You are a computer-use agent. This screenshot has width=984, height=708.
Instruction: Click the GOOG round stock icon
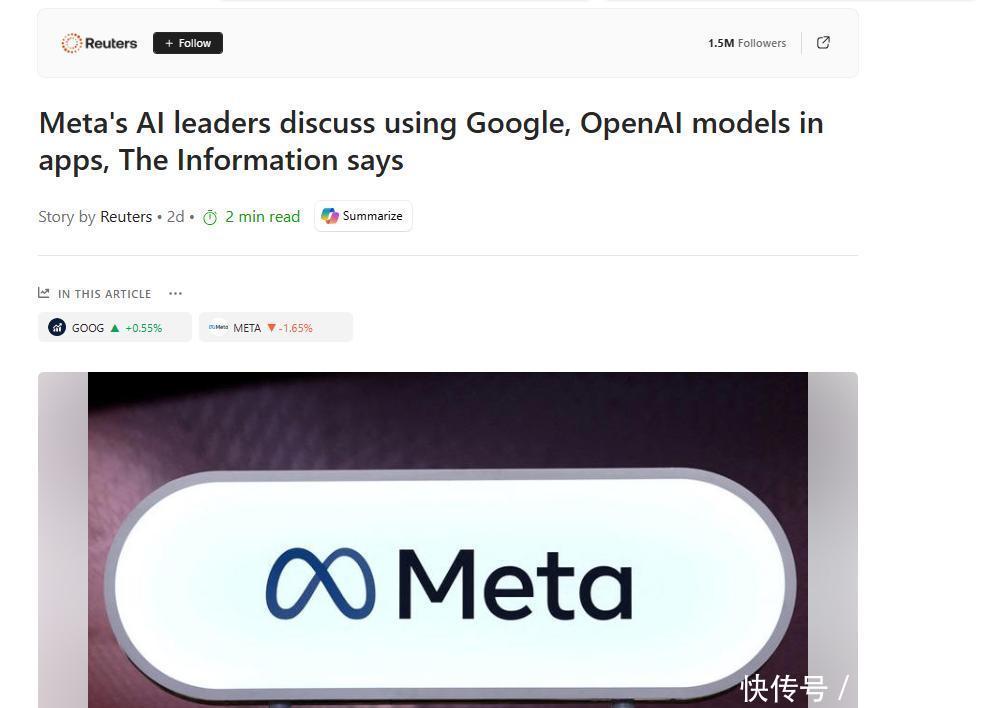pos(57,328)
